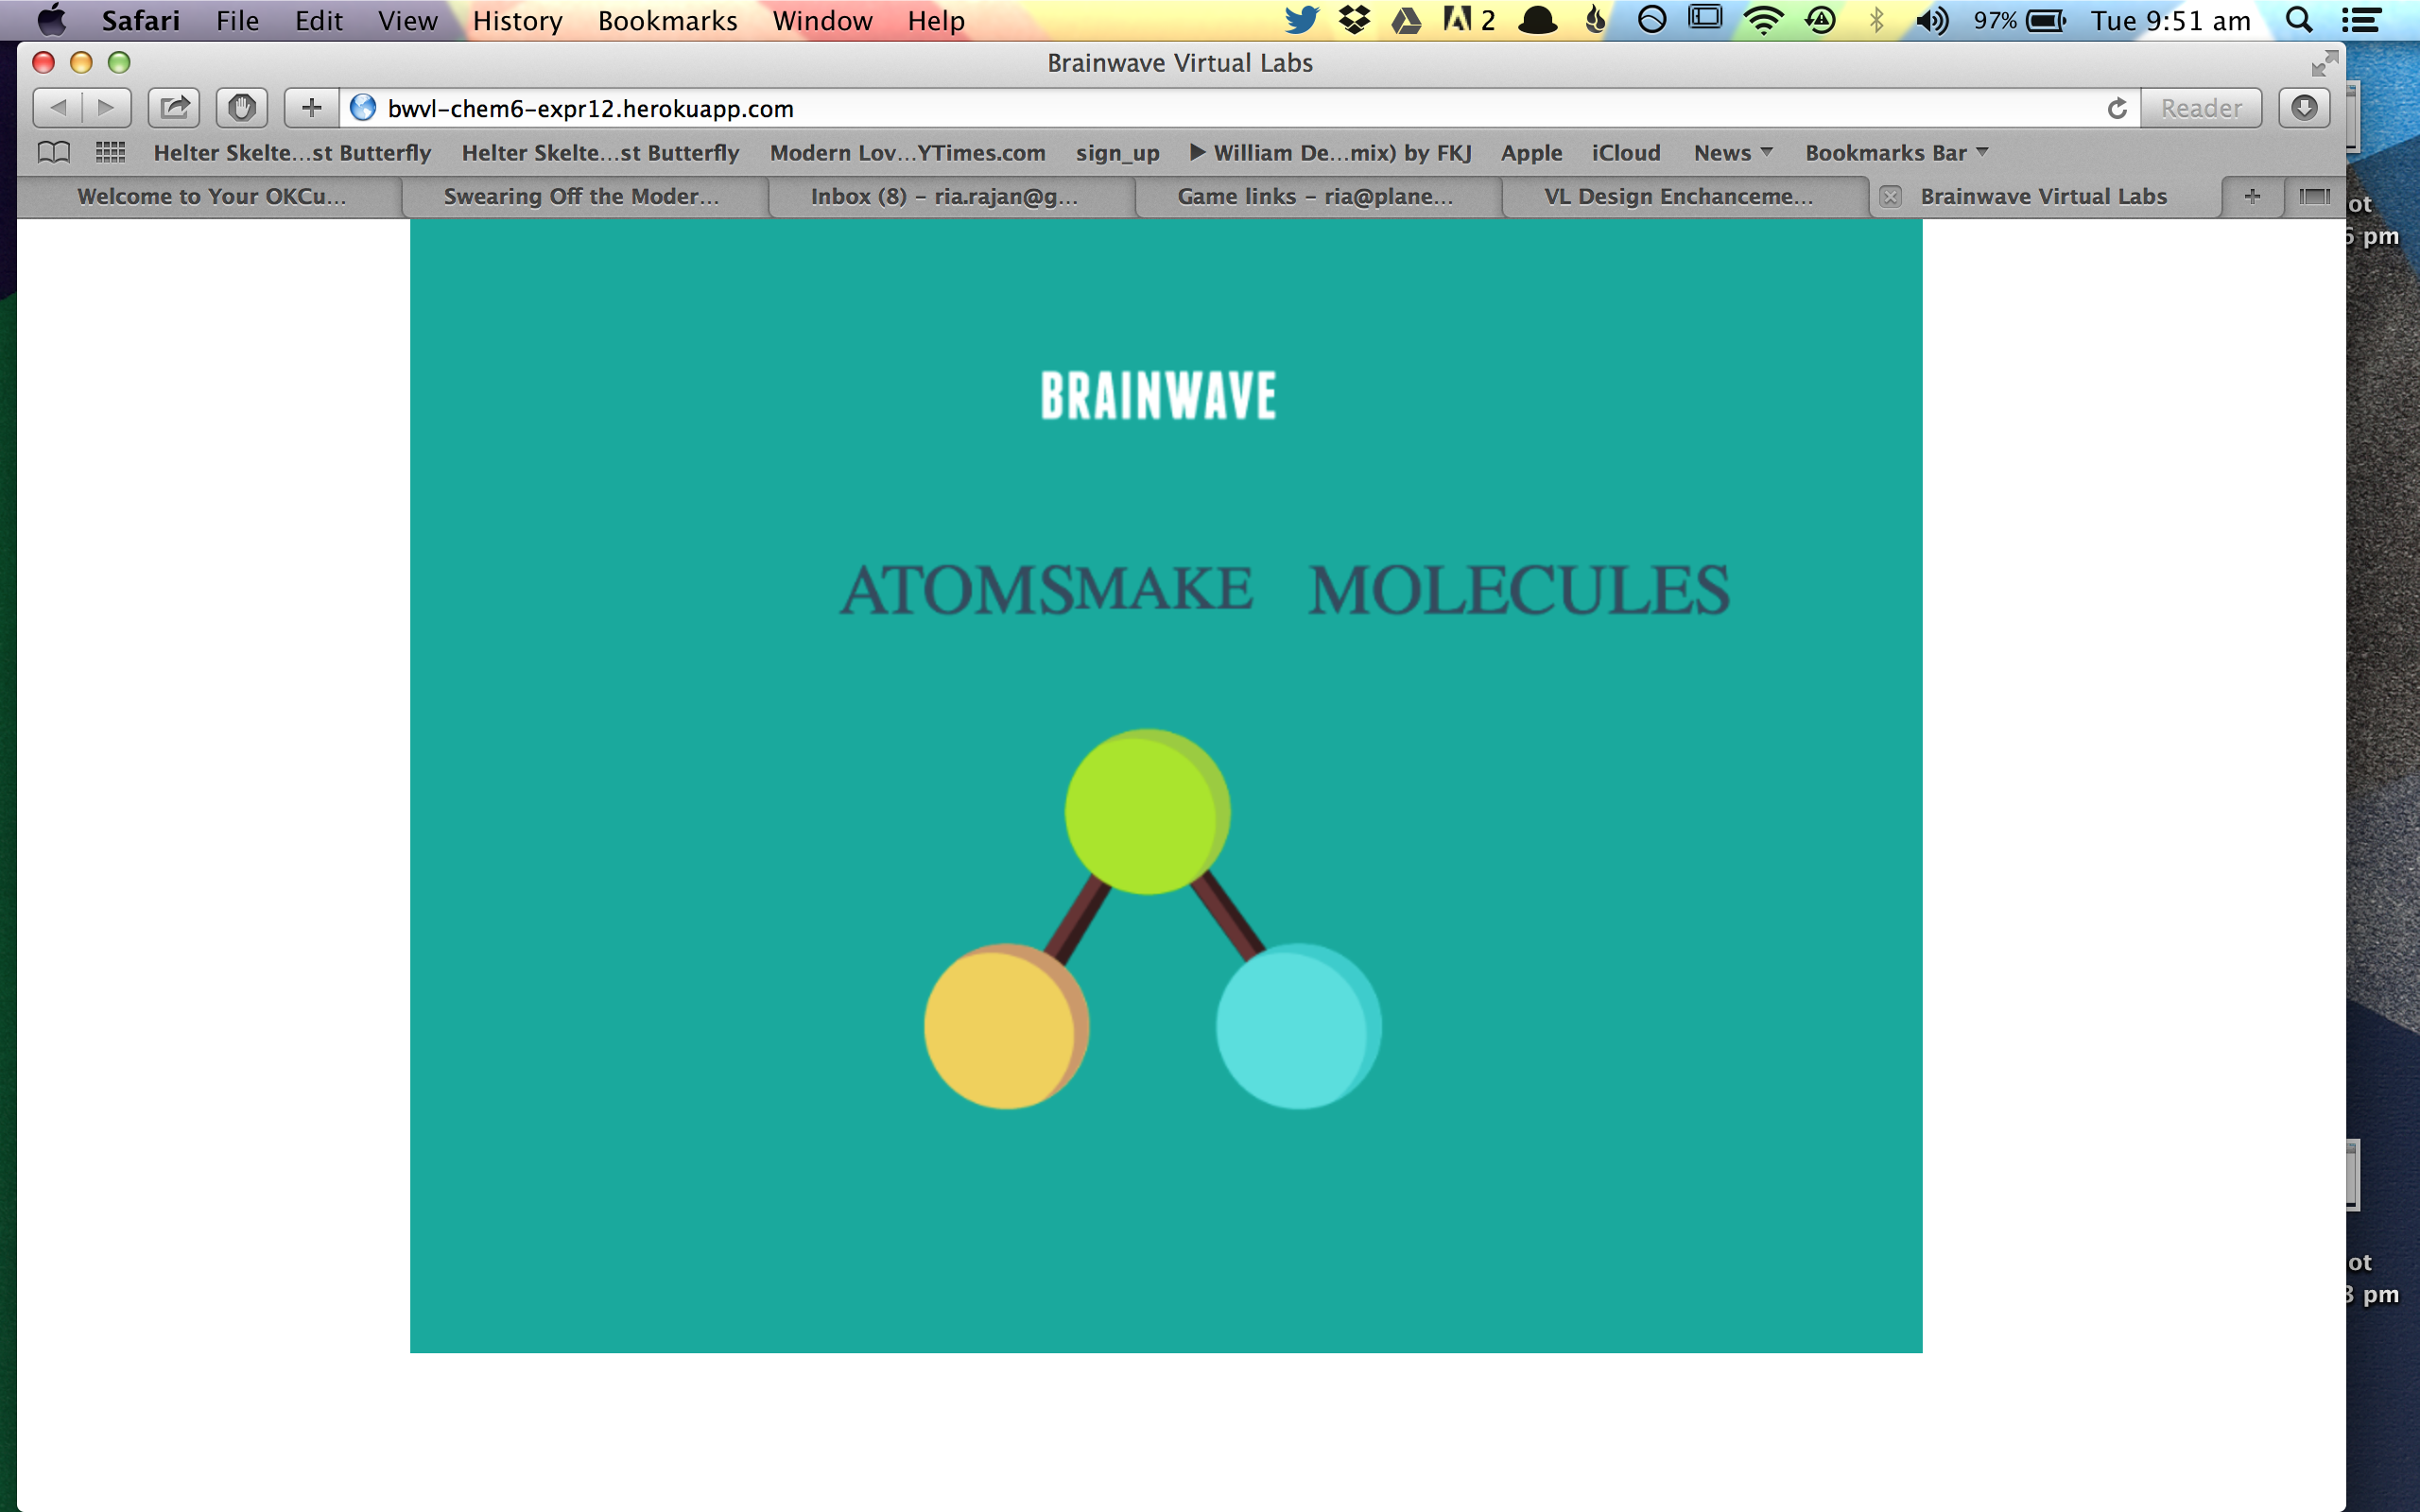
Task: Click the cyan atom circle
Action: click(x=1298, y=1026)
